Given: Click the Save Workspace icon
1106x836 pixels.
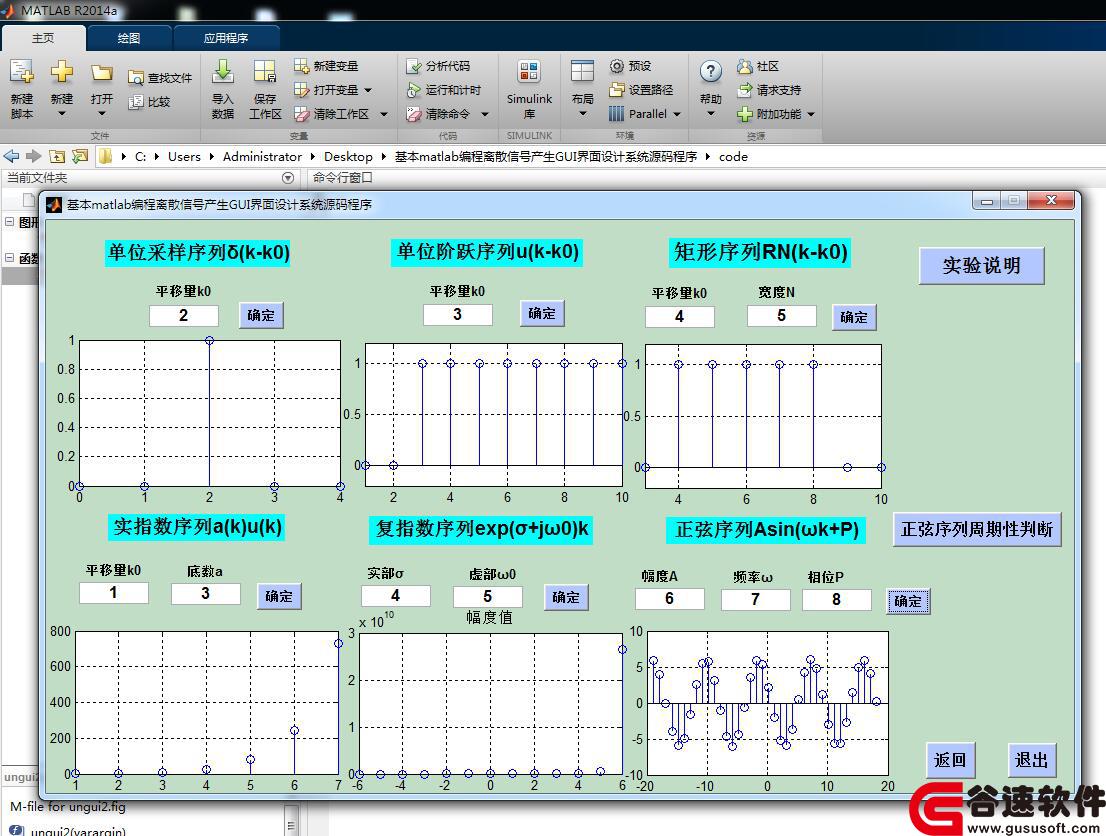Looking at the screenshot, I should 265,72.
